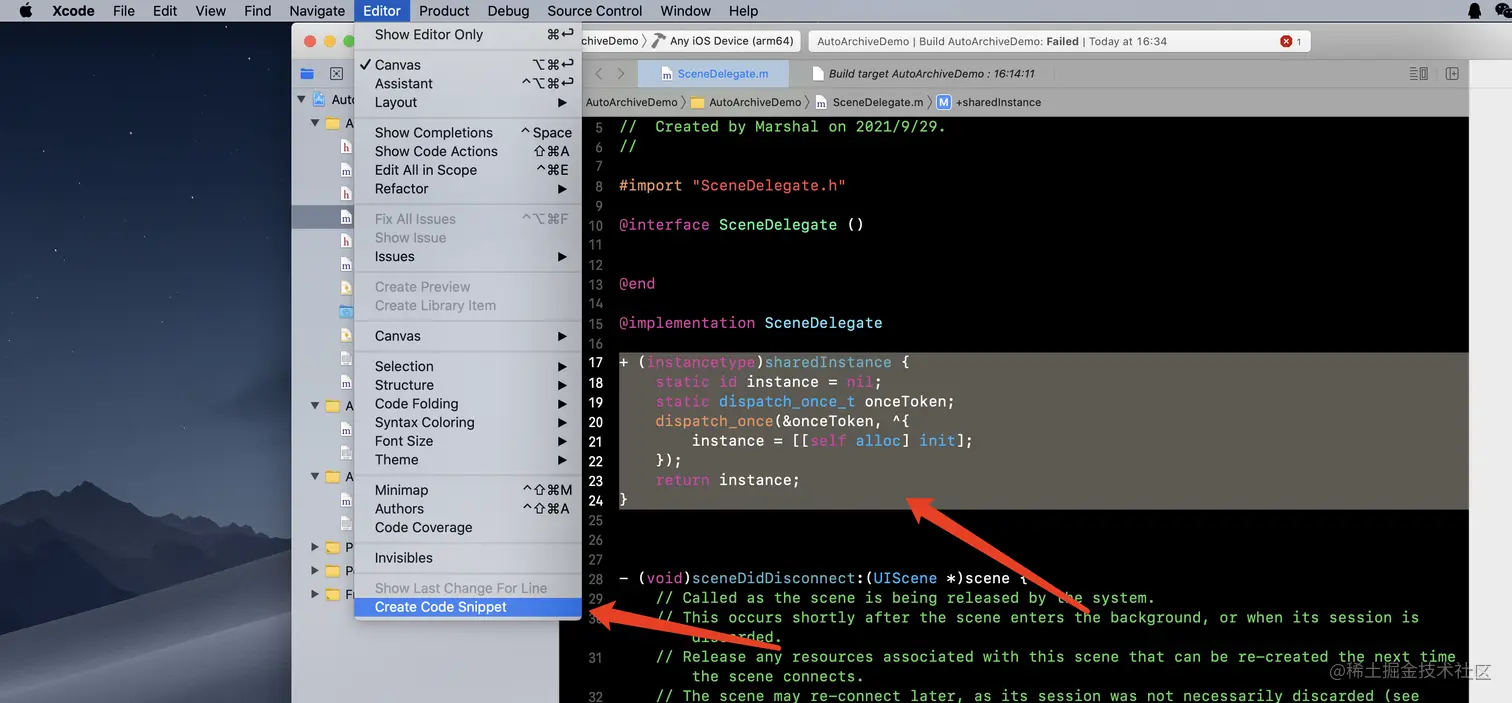
Task: Open the Font Size submenu
Action: click(x=468, y=442)
